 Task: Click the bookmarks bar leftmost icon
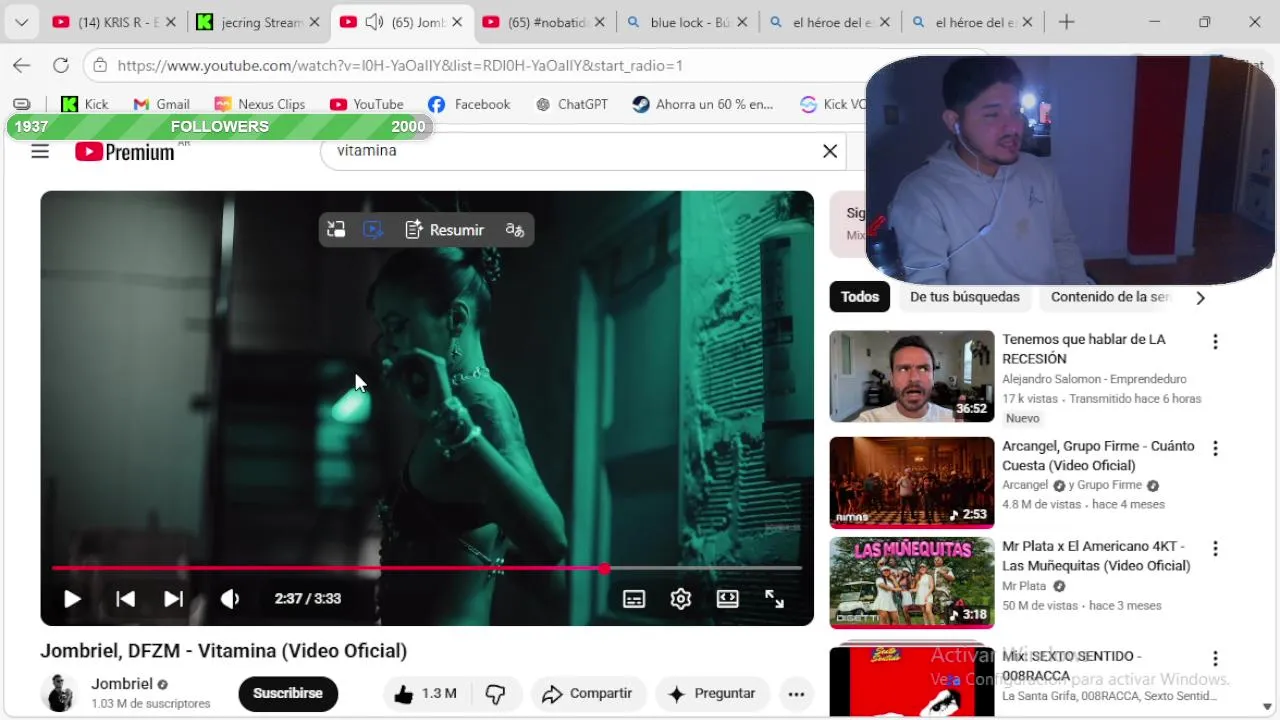(x=22, y=104)
